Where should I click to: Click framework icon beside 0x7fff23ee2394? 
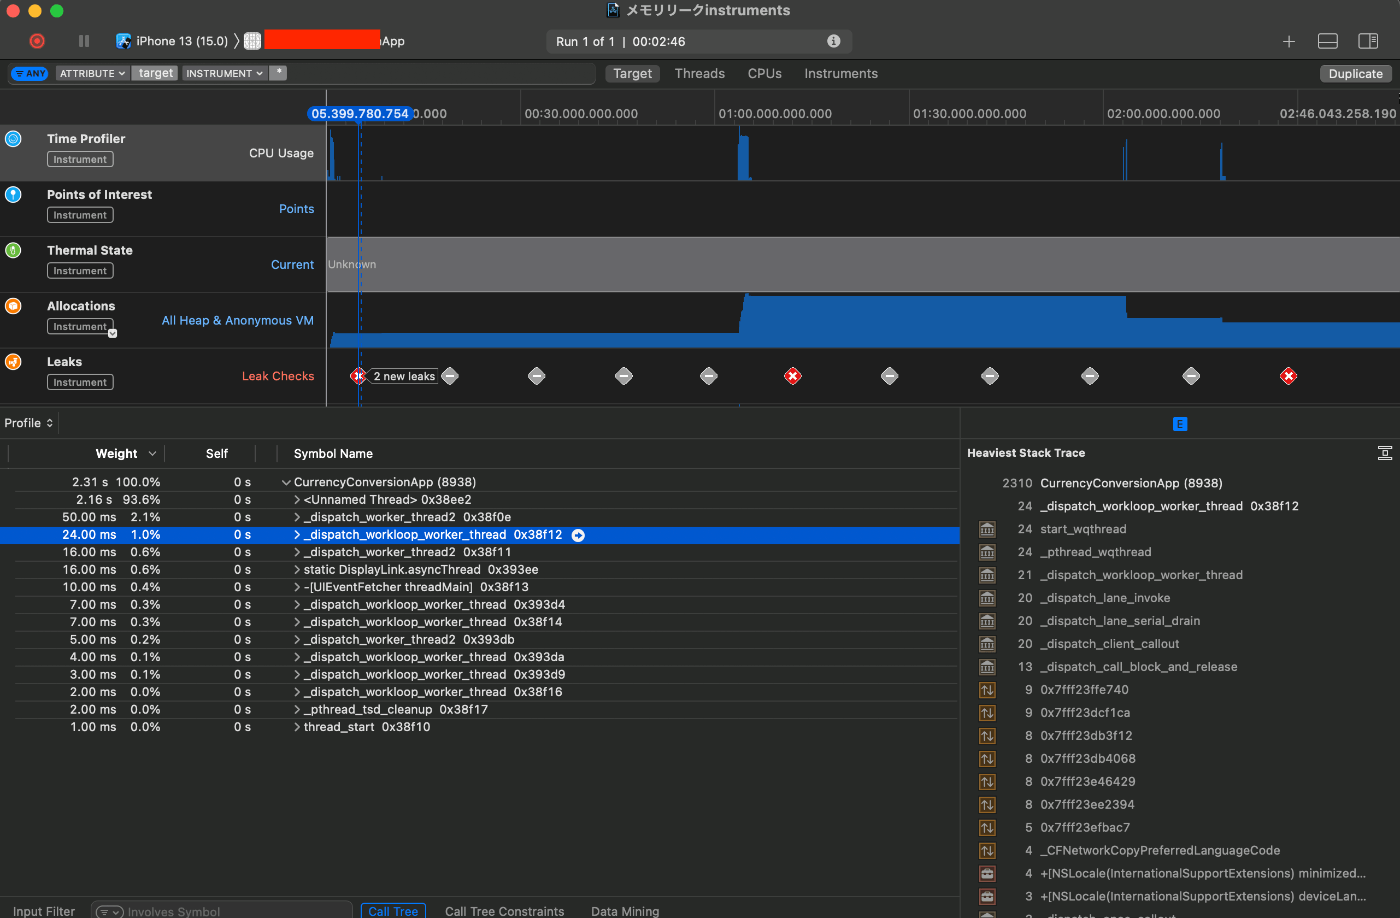[987, 805]
